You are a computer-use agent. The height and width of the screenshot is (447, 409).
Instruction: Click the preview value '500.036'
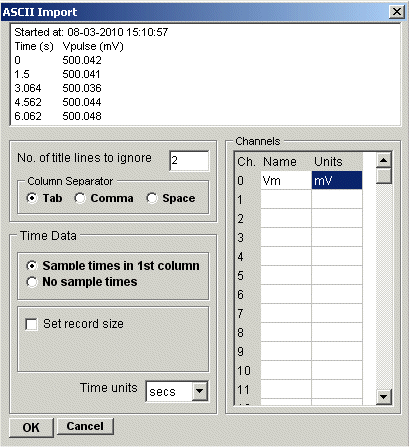point(82,88)
